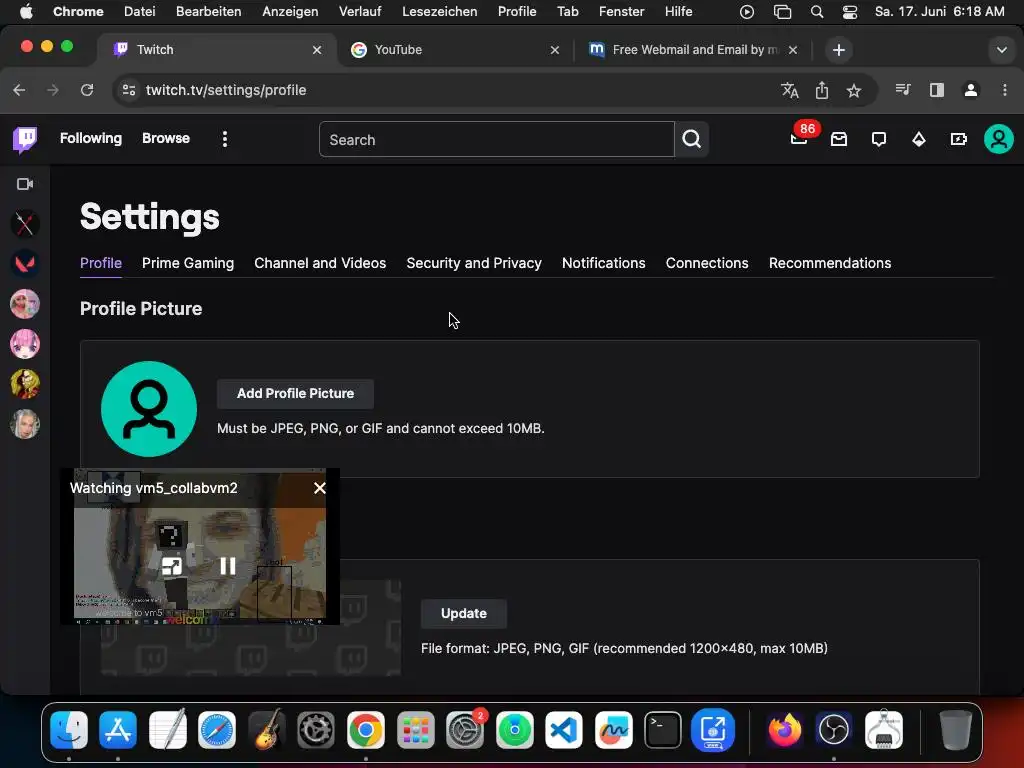1024x768 pixels.
Task: Go to Browse page
Action: [x=166, y=138]
